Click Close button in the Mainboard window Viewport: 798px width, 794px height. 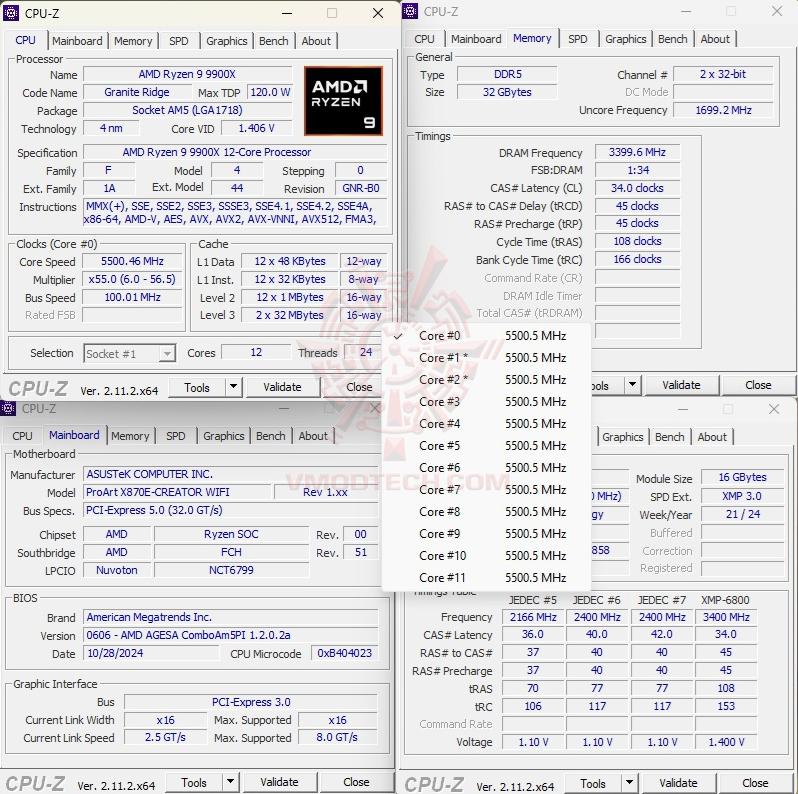[x=356, y=782]
